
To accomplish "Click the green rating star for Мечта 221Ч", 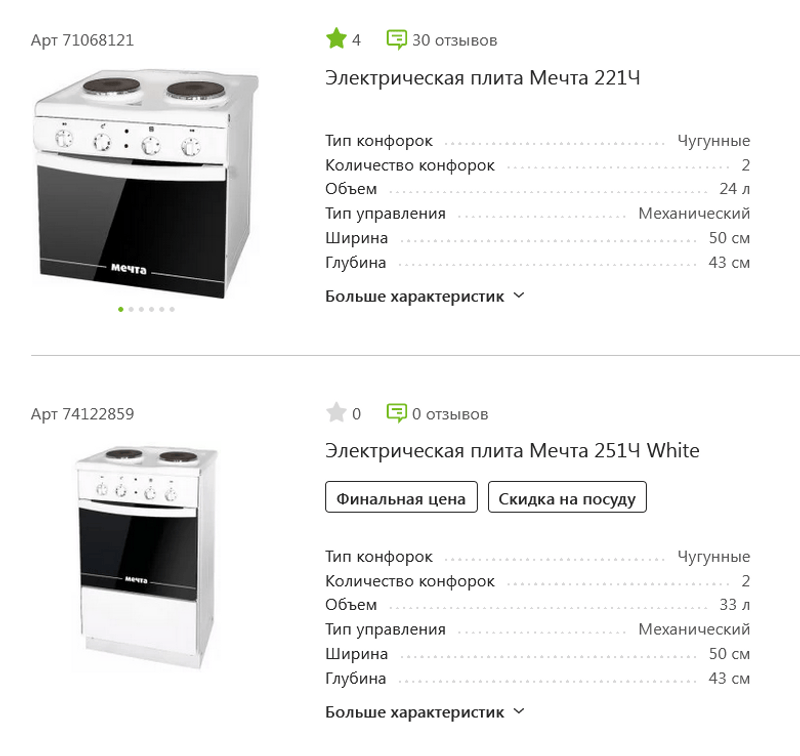I will (336, 39).
